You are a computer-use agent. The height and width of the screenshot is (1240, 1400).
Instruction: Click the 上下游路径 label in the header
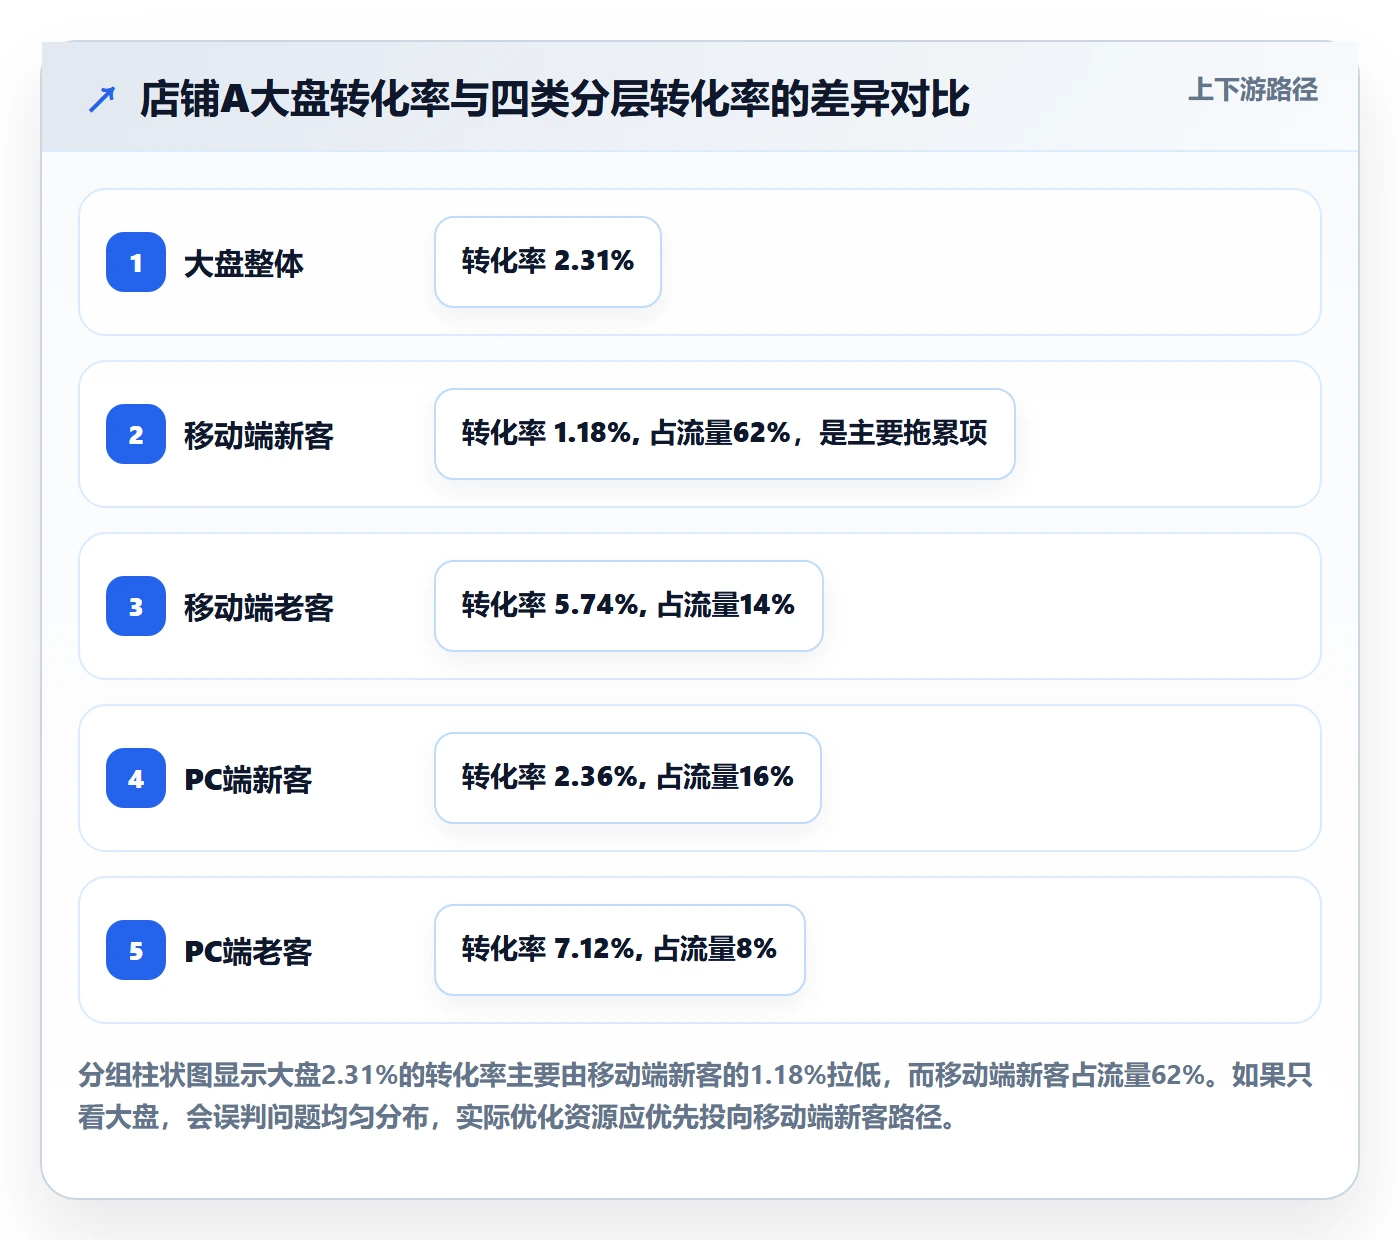point(1253,90)
